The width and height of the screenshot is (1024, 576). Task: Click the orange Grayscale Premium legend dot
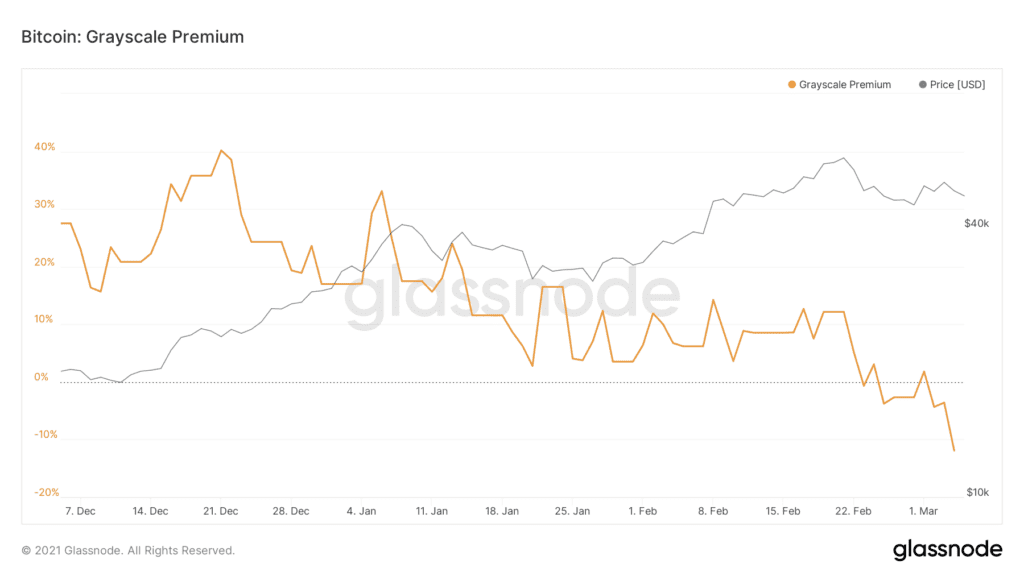point(792,85)
